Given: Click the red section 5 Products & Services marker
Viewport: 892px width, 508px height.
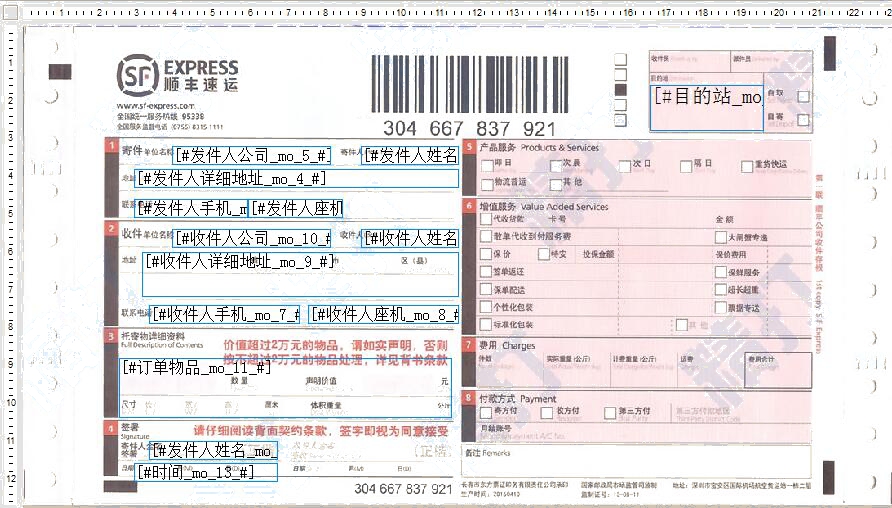Looking at the screenshot, I should (469, 147).
